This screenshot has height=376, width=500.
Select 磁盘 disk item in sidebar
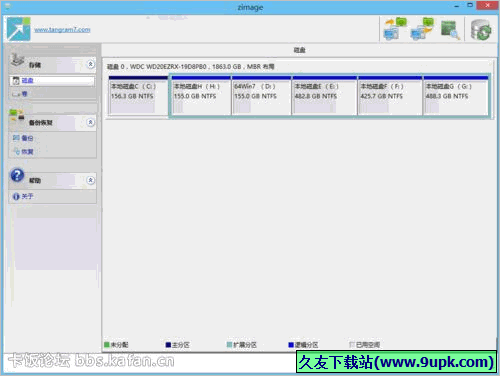click(x=52, y=81)
